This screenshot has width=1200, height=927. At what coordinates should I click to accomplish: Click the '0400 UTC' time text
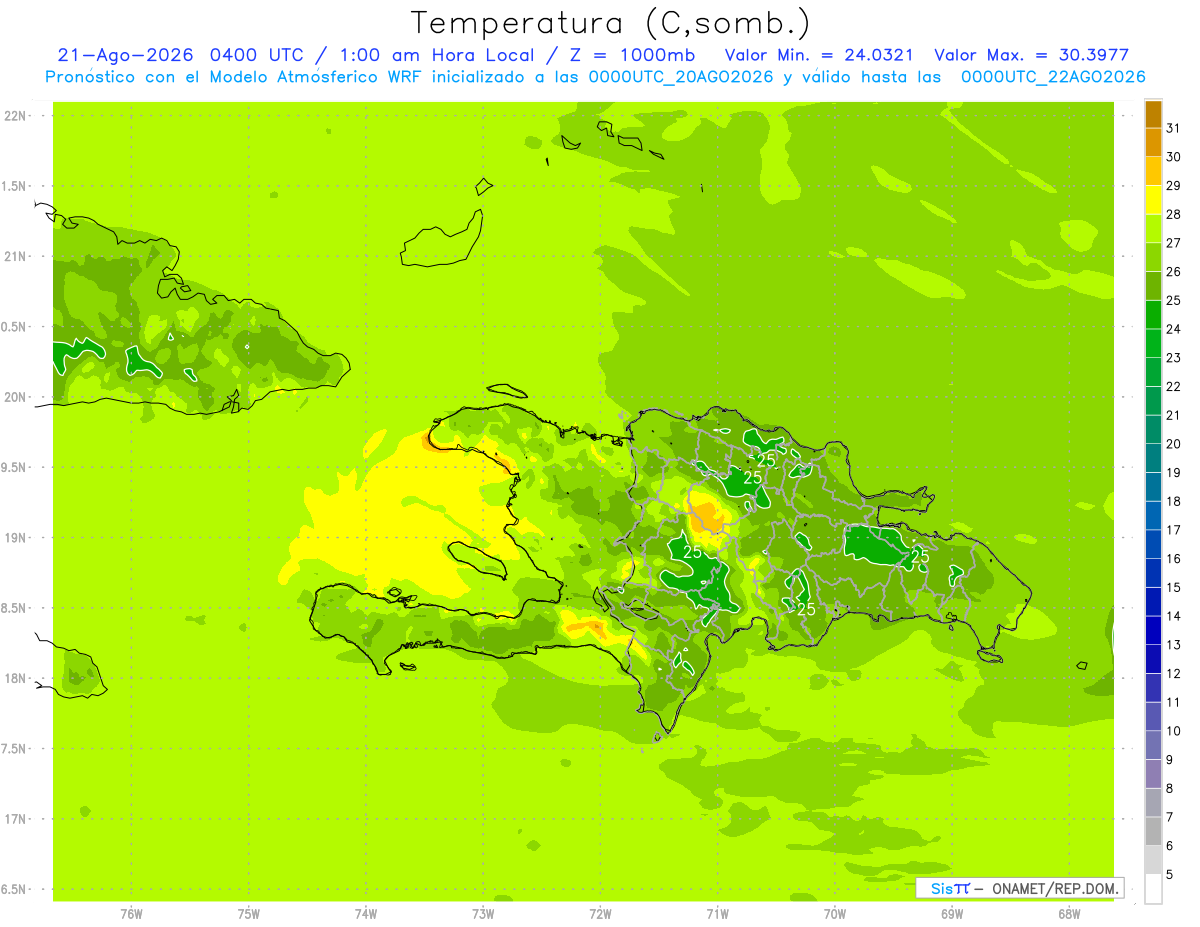[257, 55]
